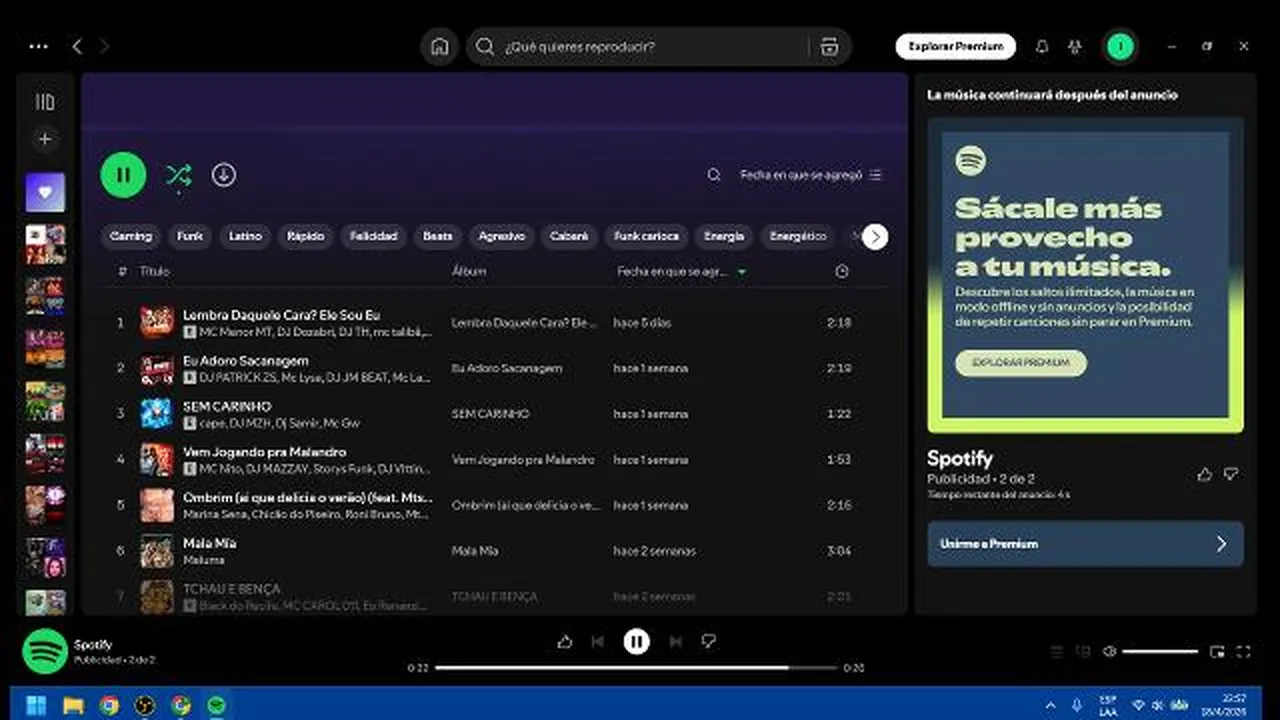Select the Latino filter chip

tap(245, 237)
